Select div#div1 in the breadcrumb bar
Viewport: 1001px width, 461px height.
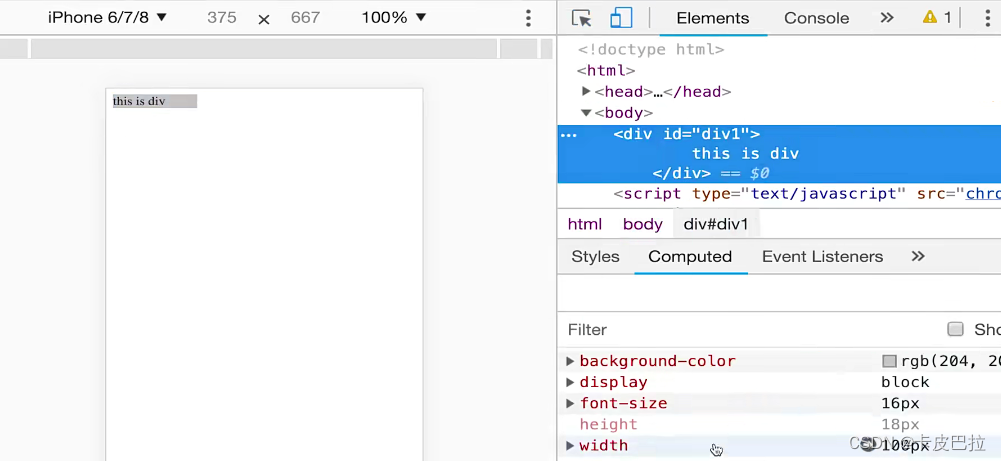716,224
